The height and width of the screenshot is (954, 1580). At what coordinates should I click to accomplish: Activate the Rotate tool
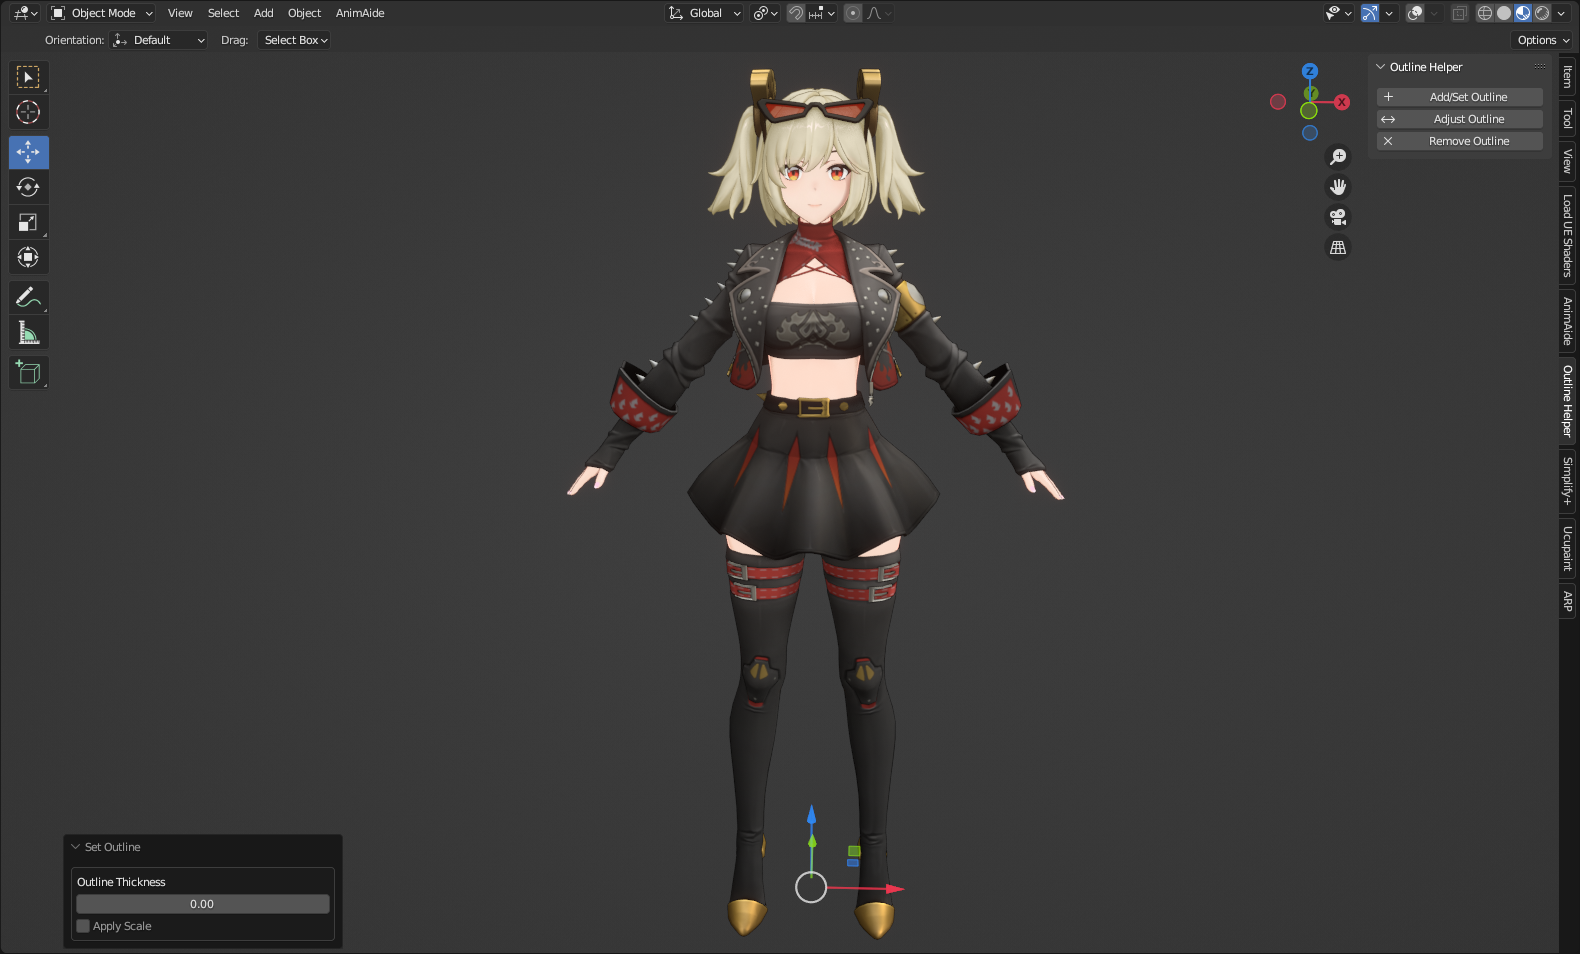(28, 187)
